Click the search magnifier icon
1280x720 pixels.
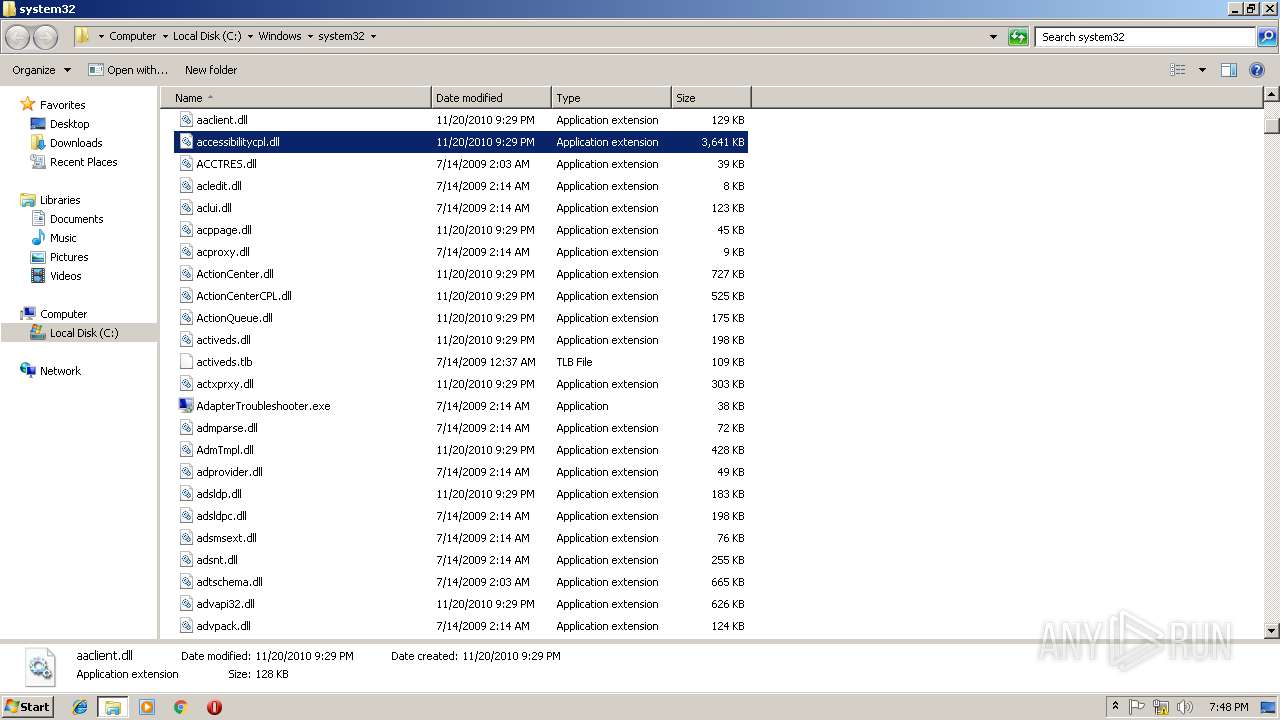click(1266, 37)
